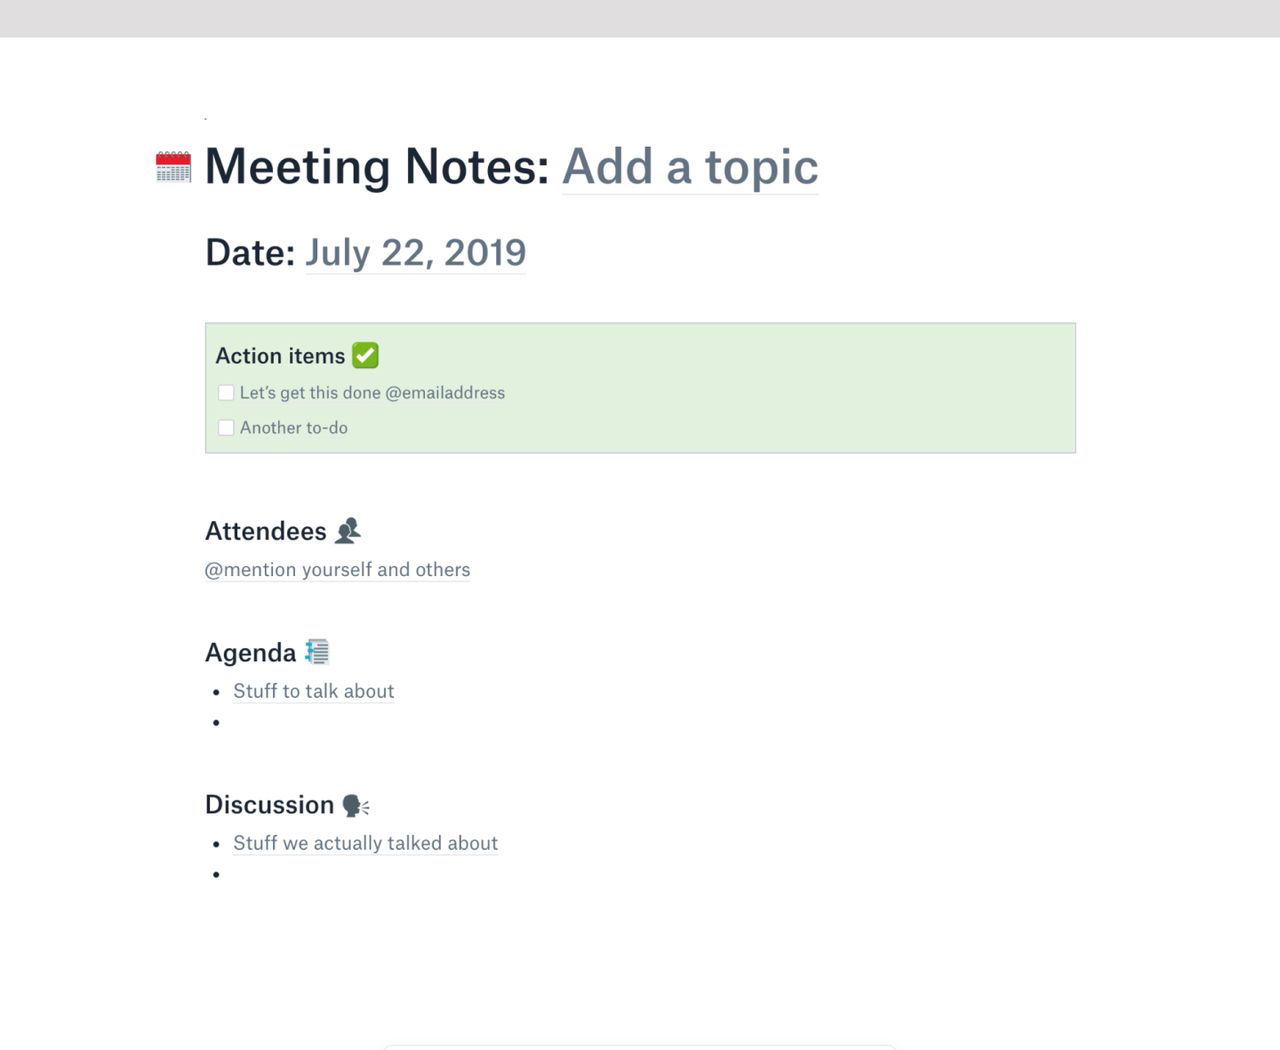Image resolution: width=1280 pixels, height=1050 pixels.
Task: Click the Discussion section heading
Action: pyautogui.click(x=270, y=804)
